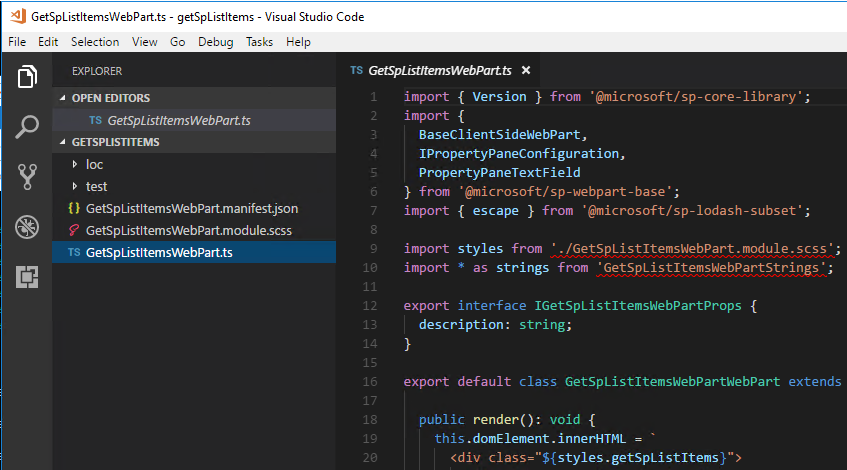Image resolution: width=847 pixels, height=470 pixels.
Task: Open the View menu
Action: click(144, 42)
